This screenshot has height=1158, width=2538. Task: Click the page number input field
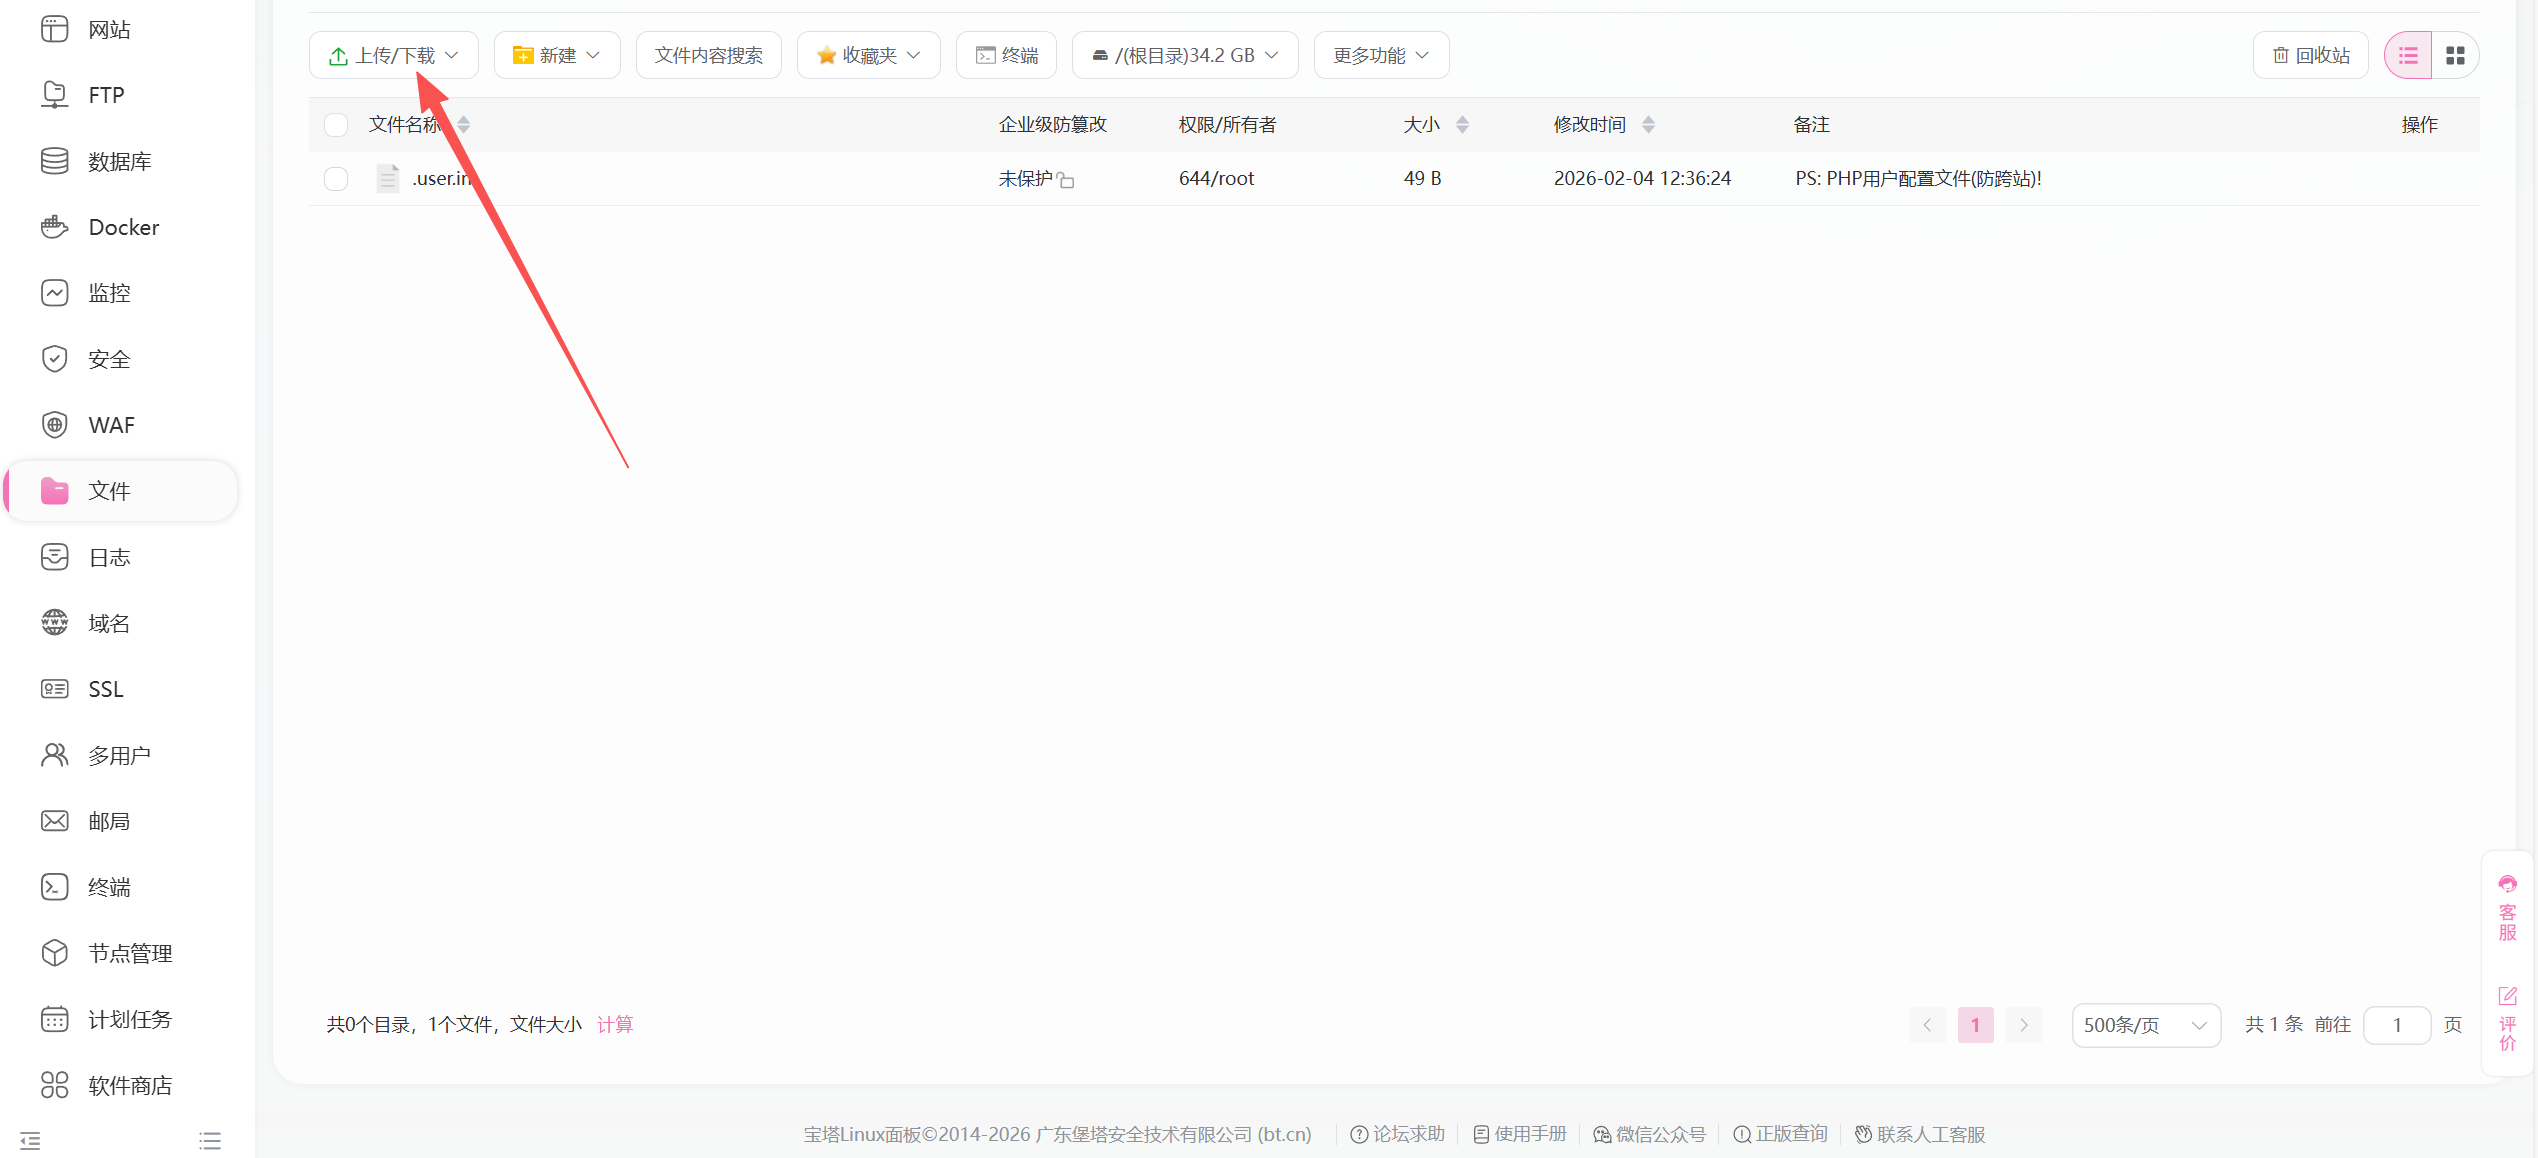pyautogui.click(x=2397, y=1025)
